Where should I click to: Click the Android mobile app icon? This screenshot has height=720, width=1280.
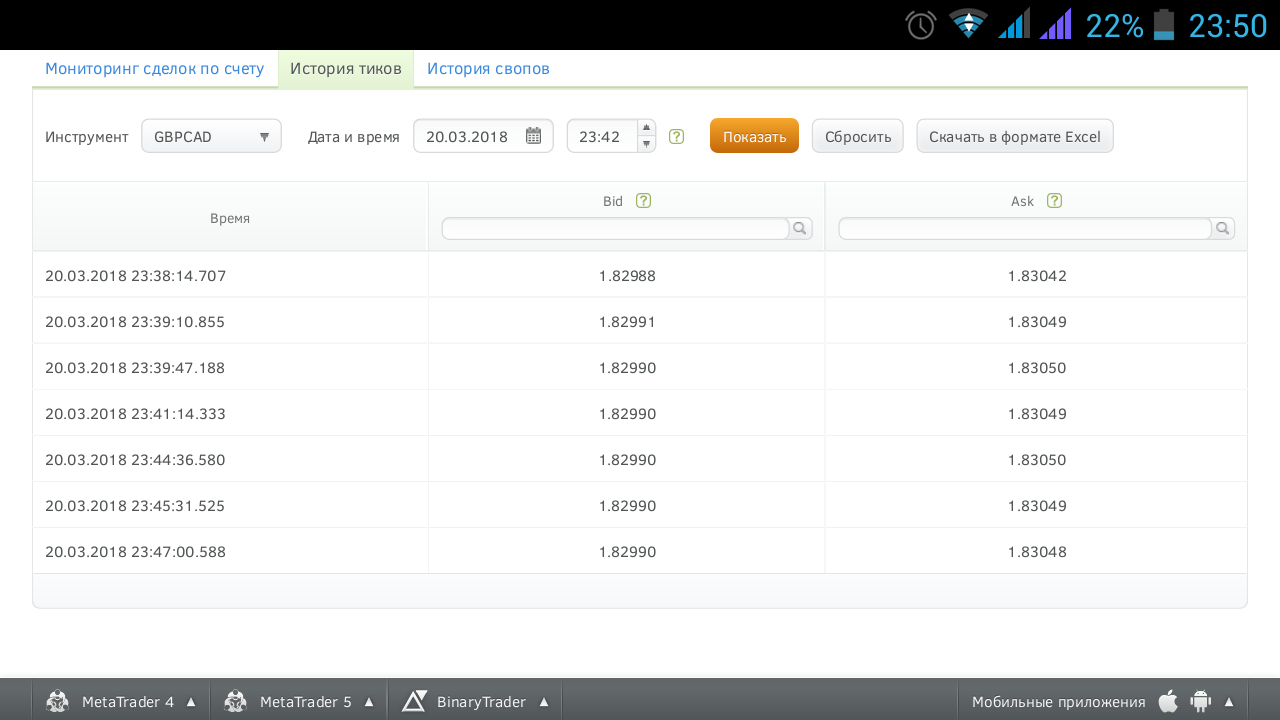1200,702
